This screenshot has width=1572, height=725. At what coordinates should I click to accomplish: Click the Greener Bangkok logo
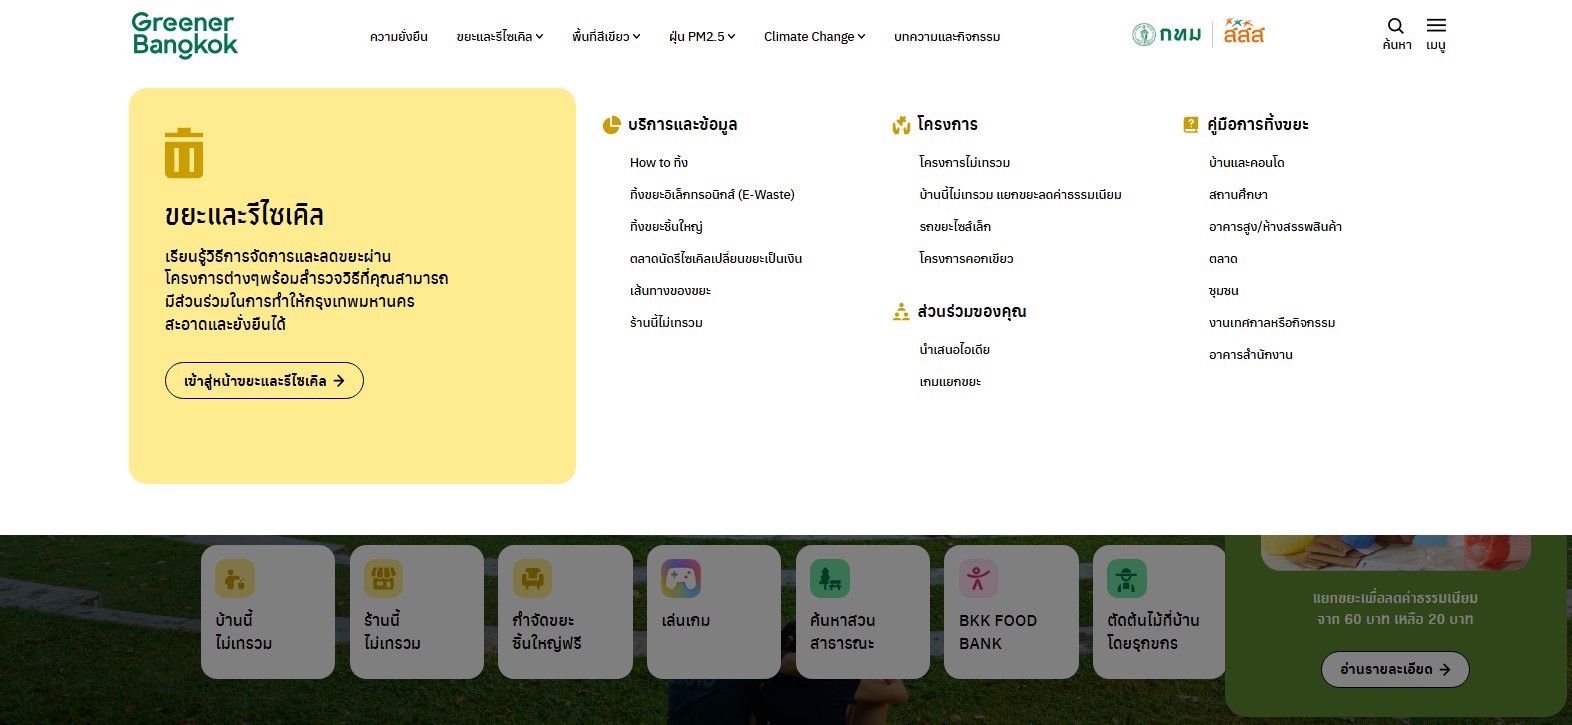[x=185, y=35]
